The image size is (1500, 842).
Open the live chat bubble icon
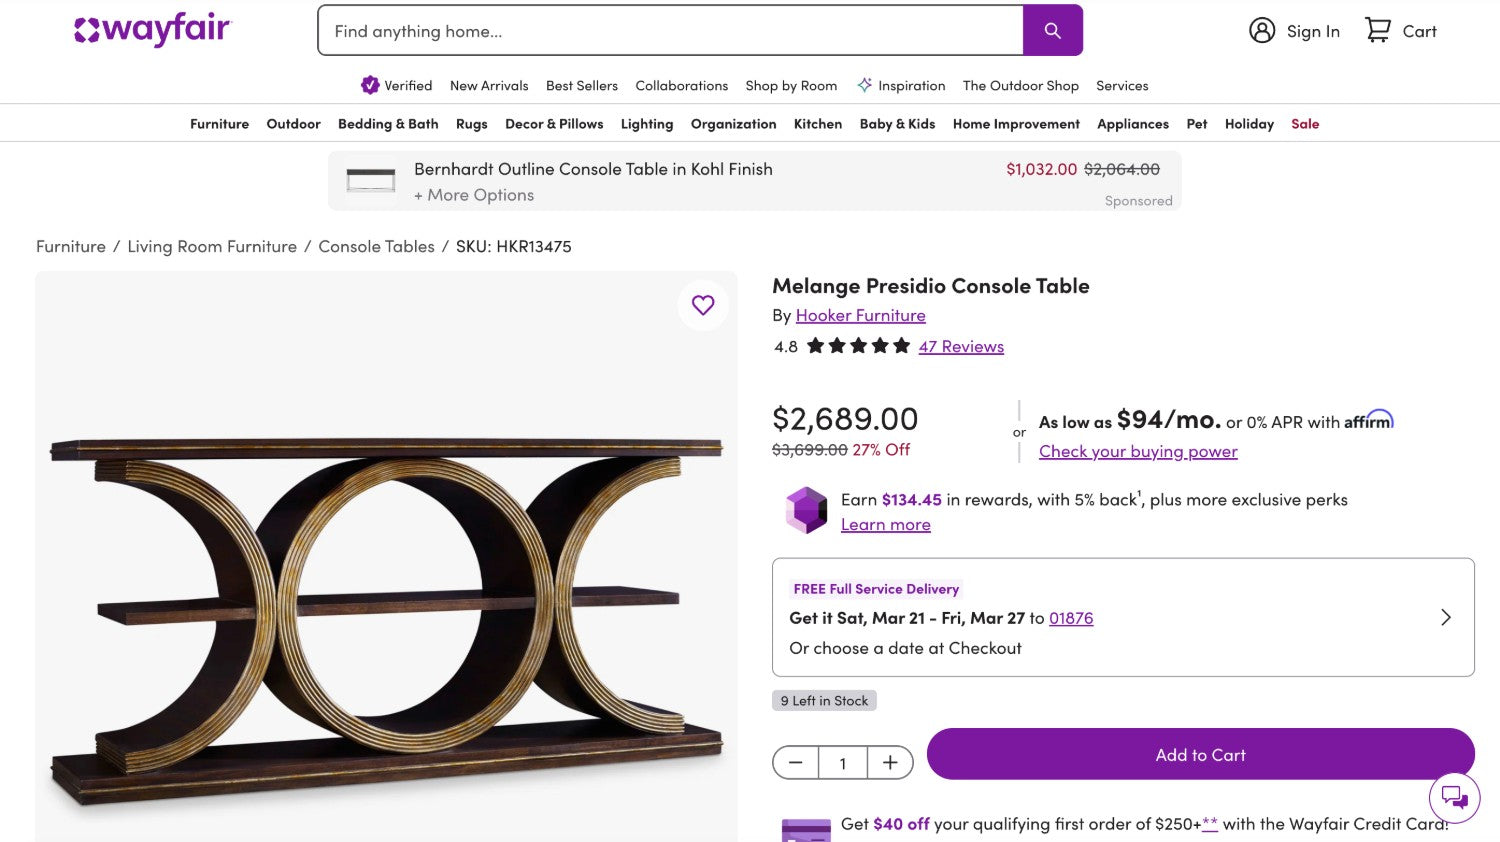(1454, 797)
